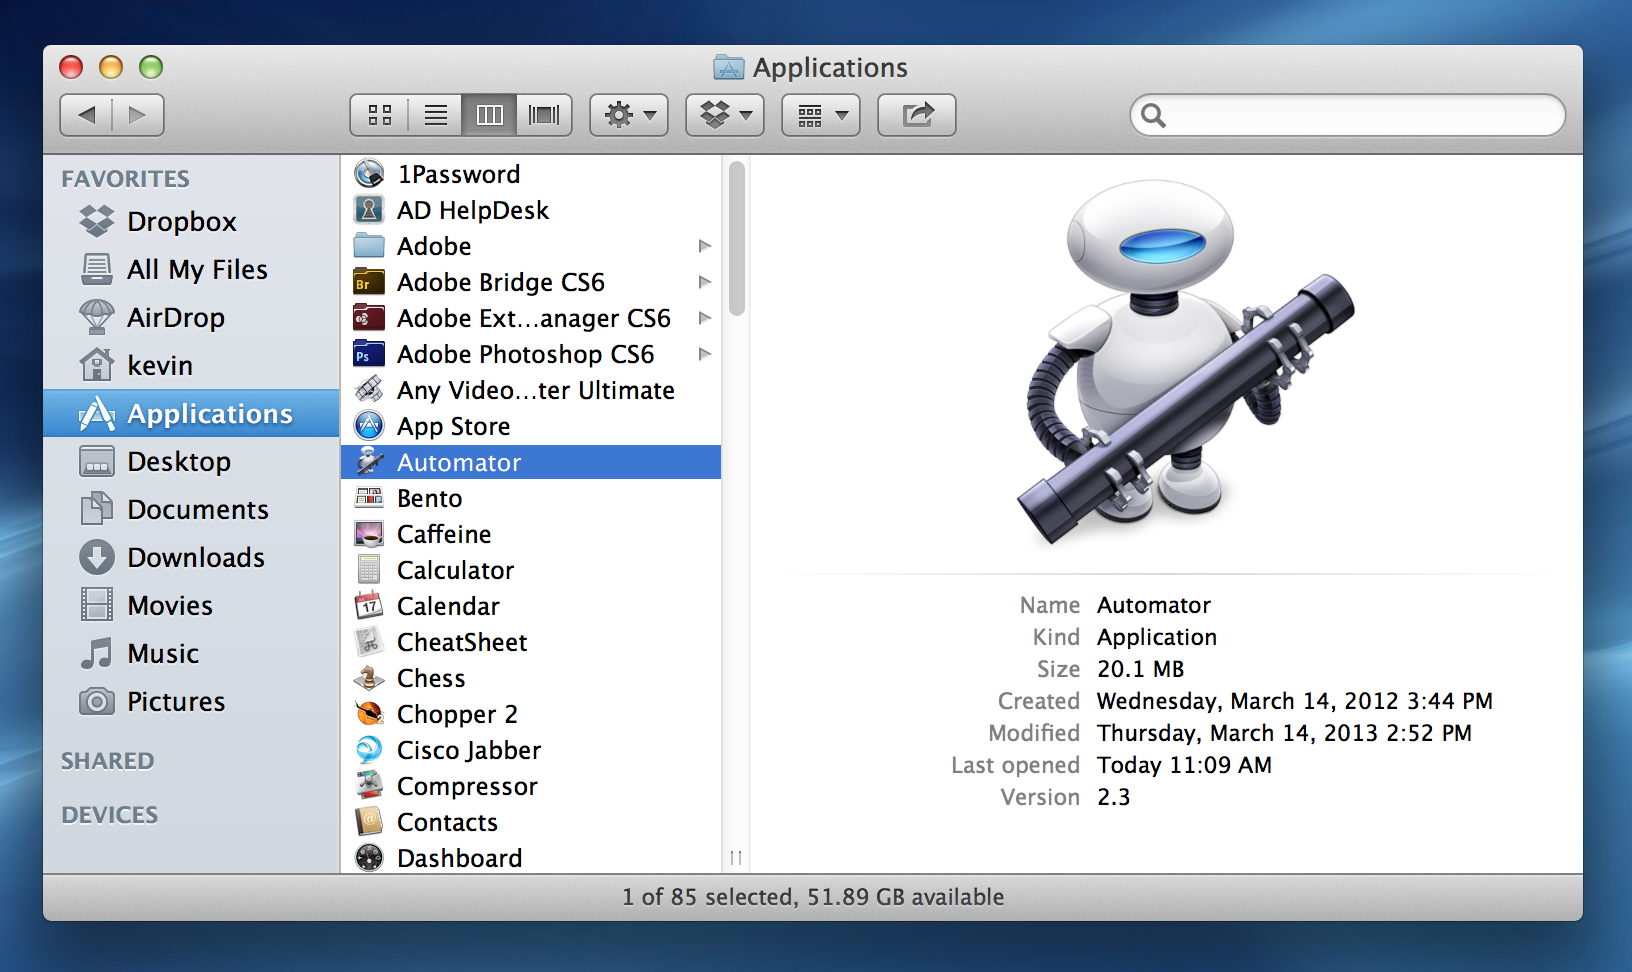Select Adobe Extension Manager CS6 icon
Viewport: 1632px width, 972px height.
369,318
